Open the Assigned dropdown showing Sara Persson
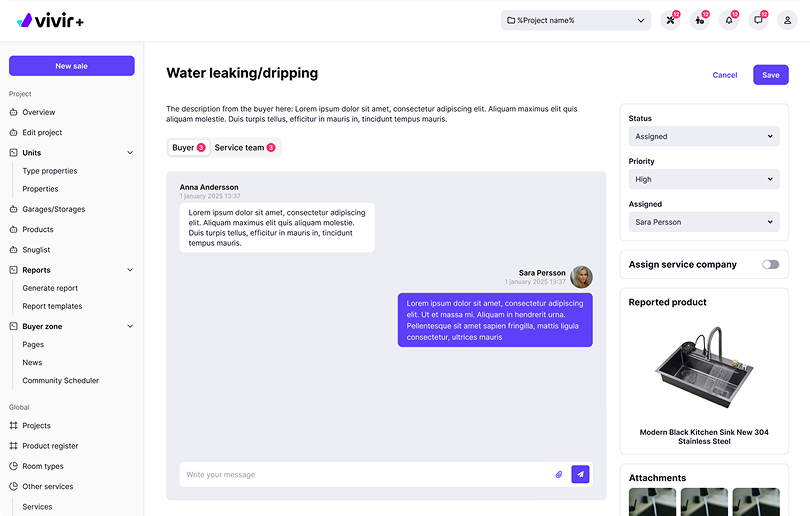 (x=704, y=222)
